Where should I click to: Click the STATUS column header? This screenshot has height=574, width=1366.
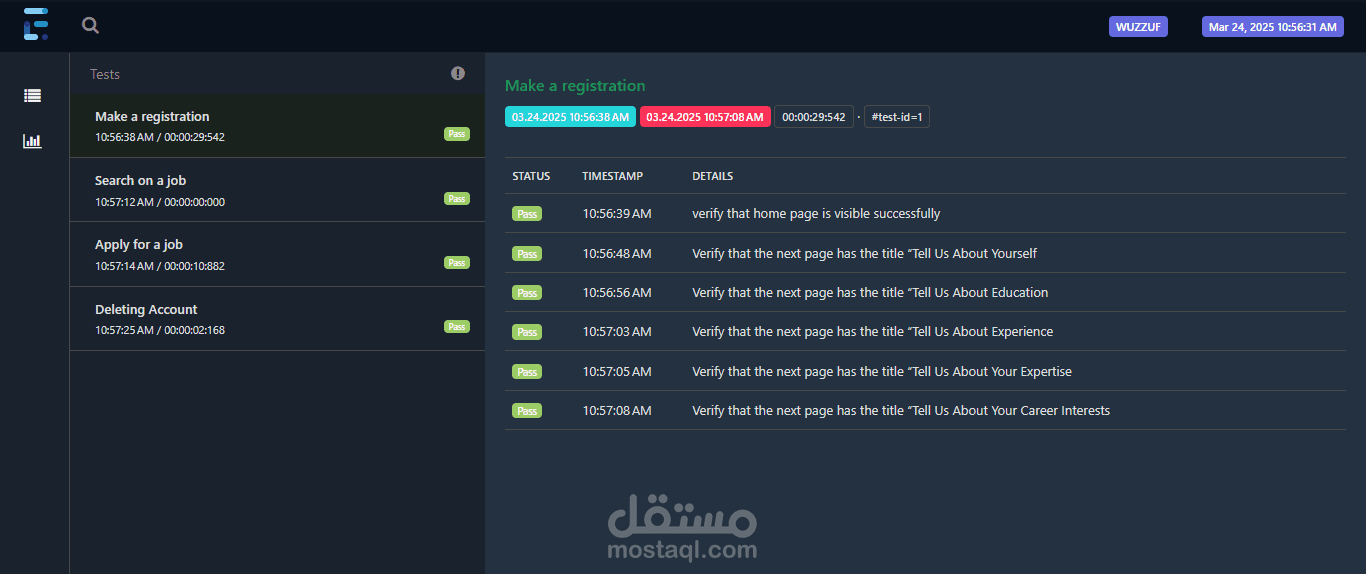point(531,176)
